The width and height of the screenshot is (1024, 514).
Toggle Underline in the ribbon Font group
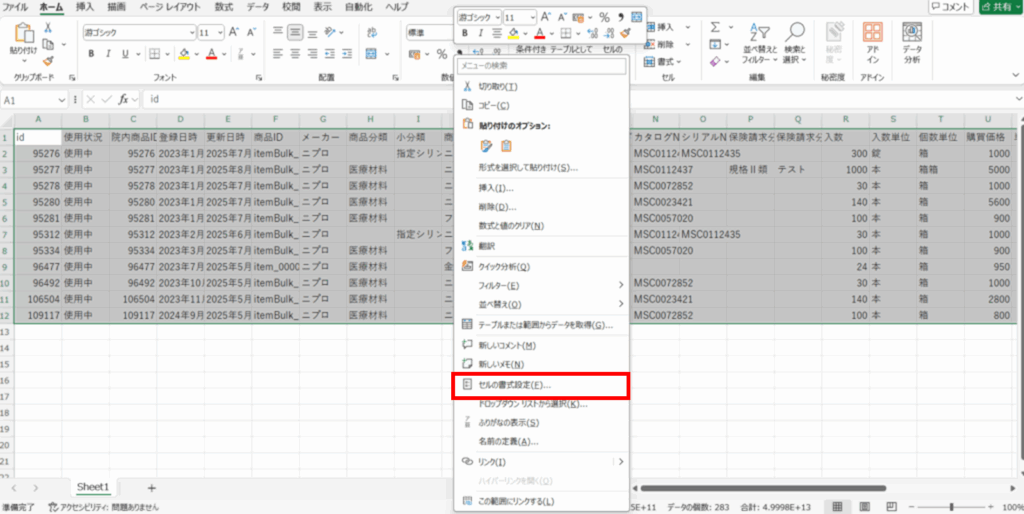123,54
